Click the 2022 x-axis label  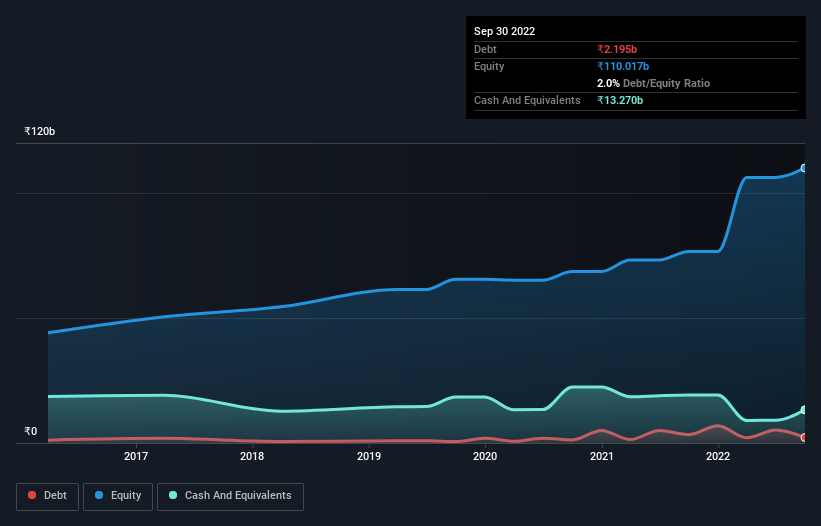point(718,456)
